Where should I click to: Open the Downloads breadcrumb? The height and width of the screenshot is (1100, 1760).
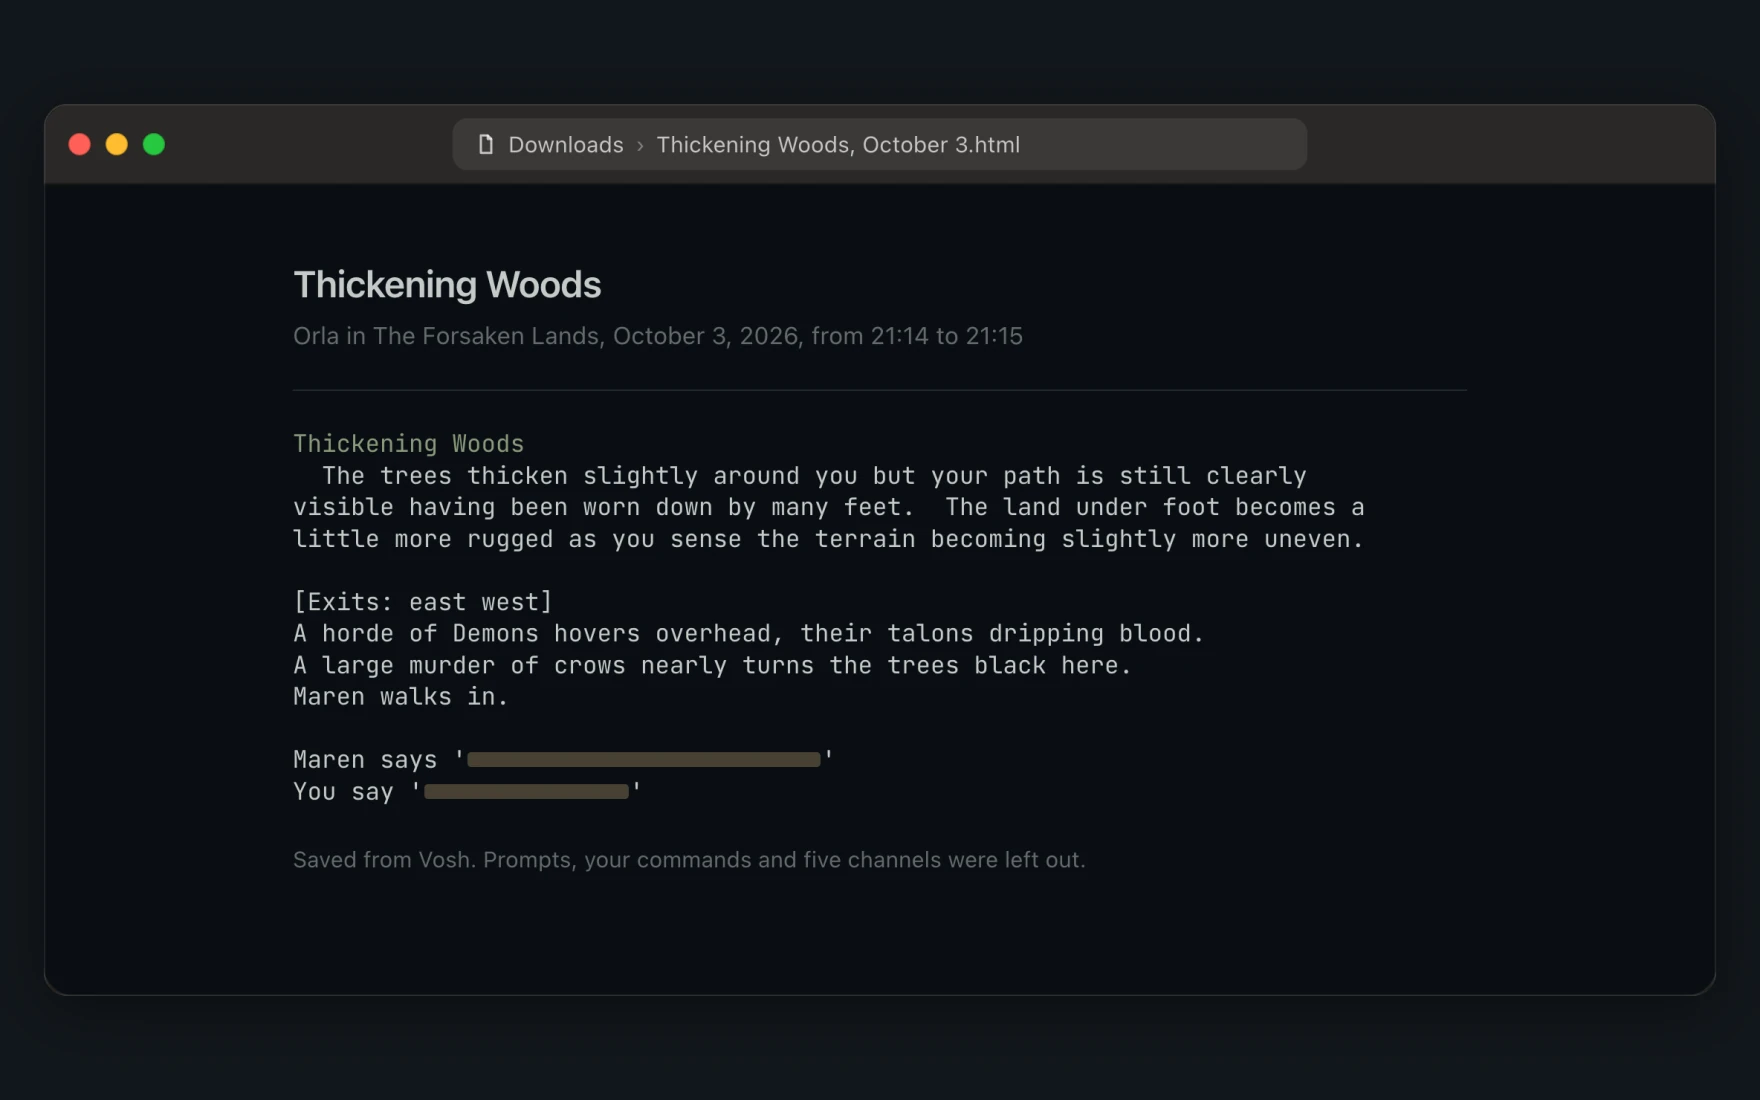(x=566, y=144)
